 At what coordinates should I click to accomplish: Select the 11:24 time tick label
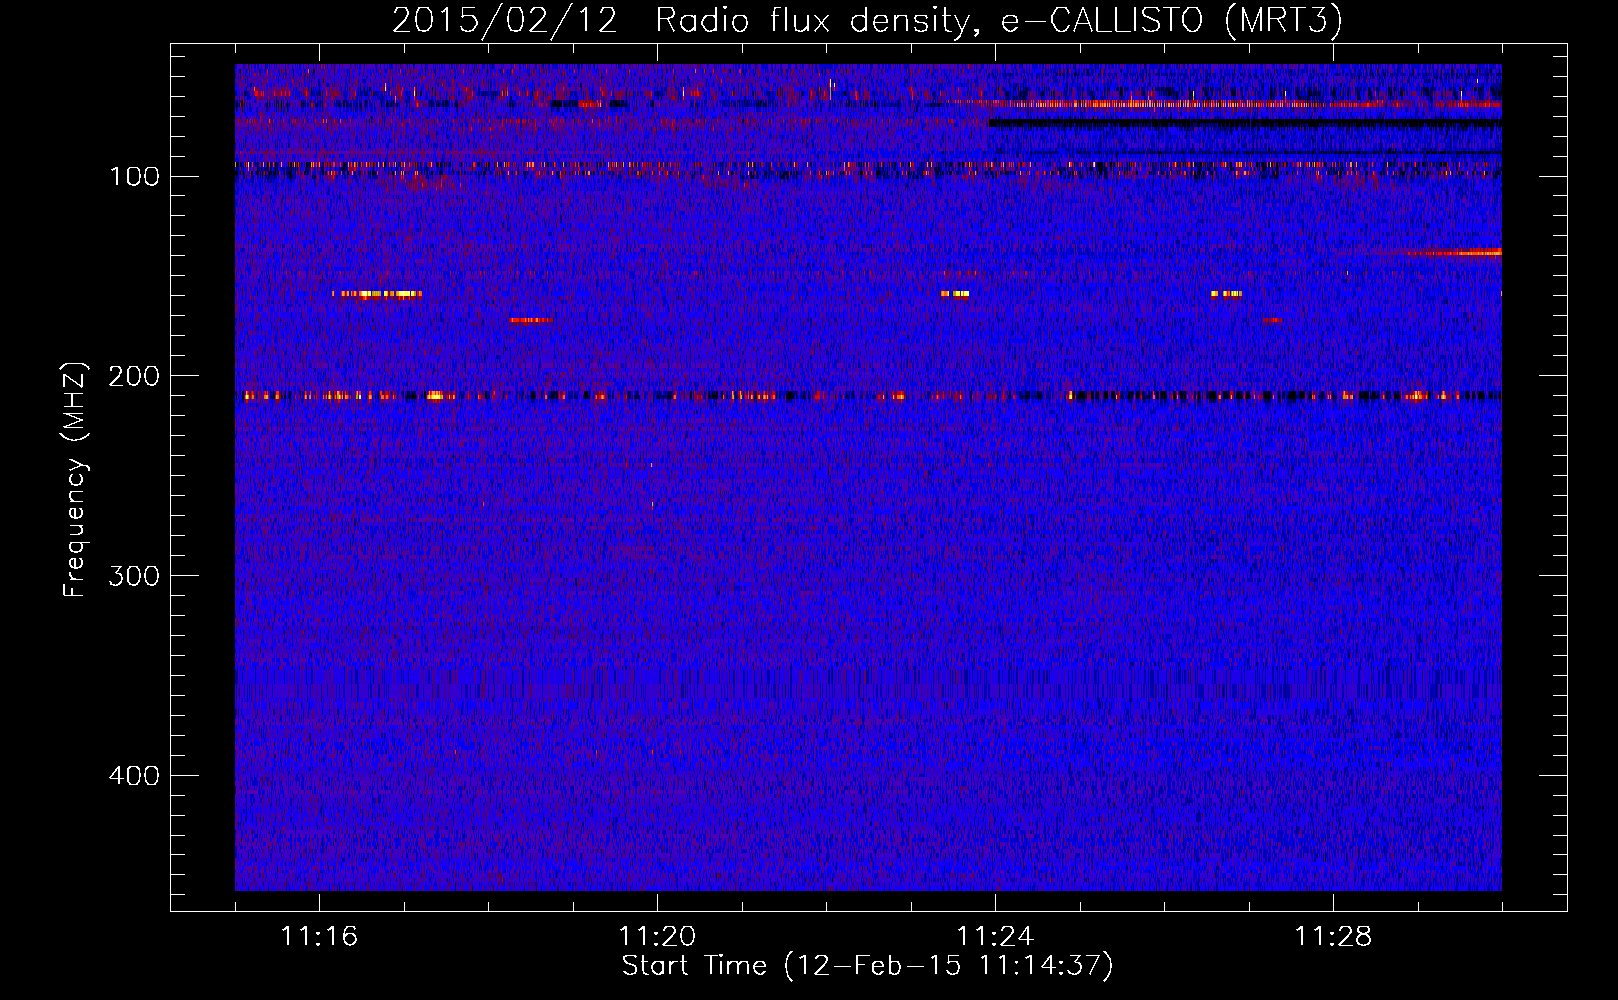pyautogui.click(x=995, y=937)
